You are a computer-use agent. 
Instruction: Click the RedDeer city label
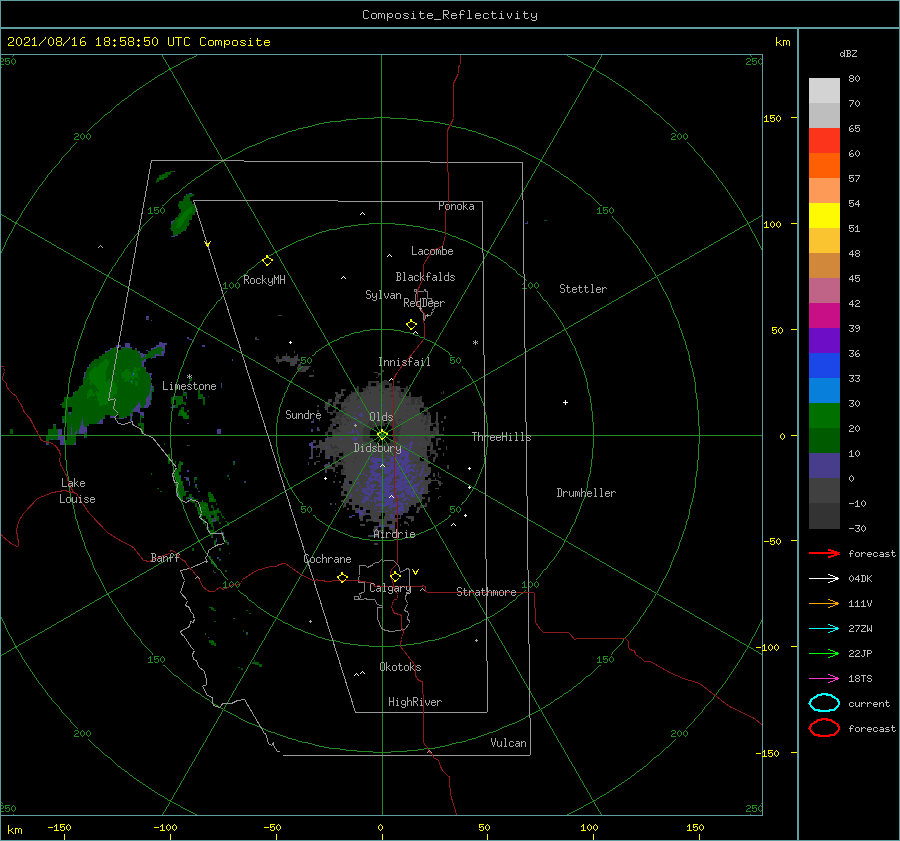[x=424, y=303]
